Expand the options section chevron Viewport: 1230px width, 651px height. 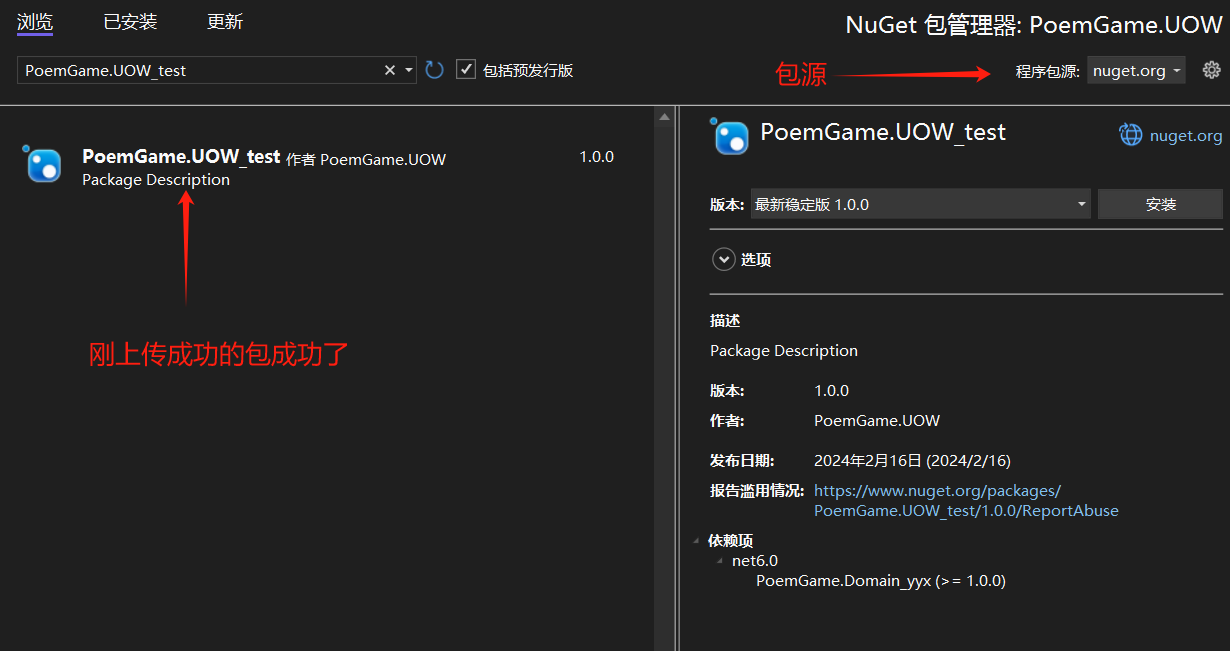click(x=723, y=259)
